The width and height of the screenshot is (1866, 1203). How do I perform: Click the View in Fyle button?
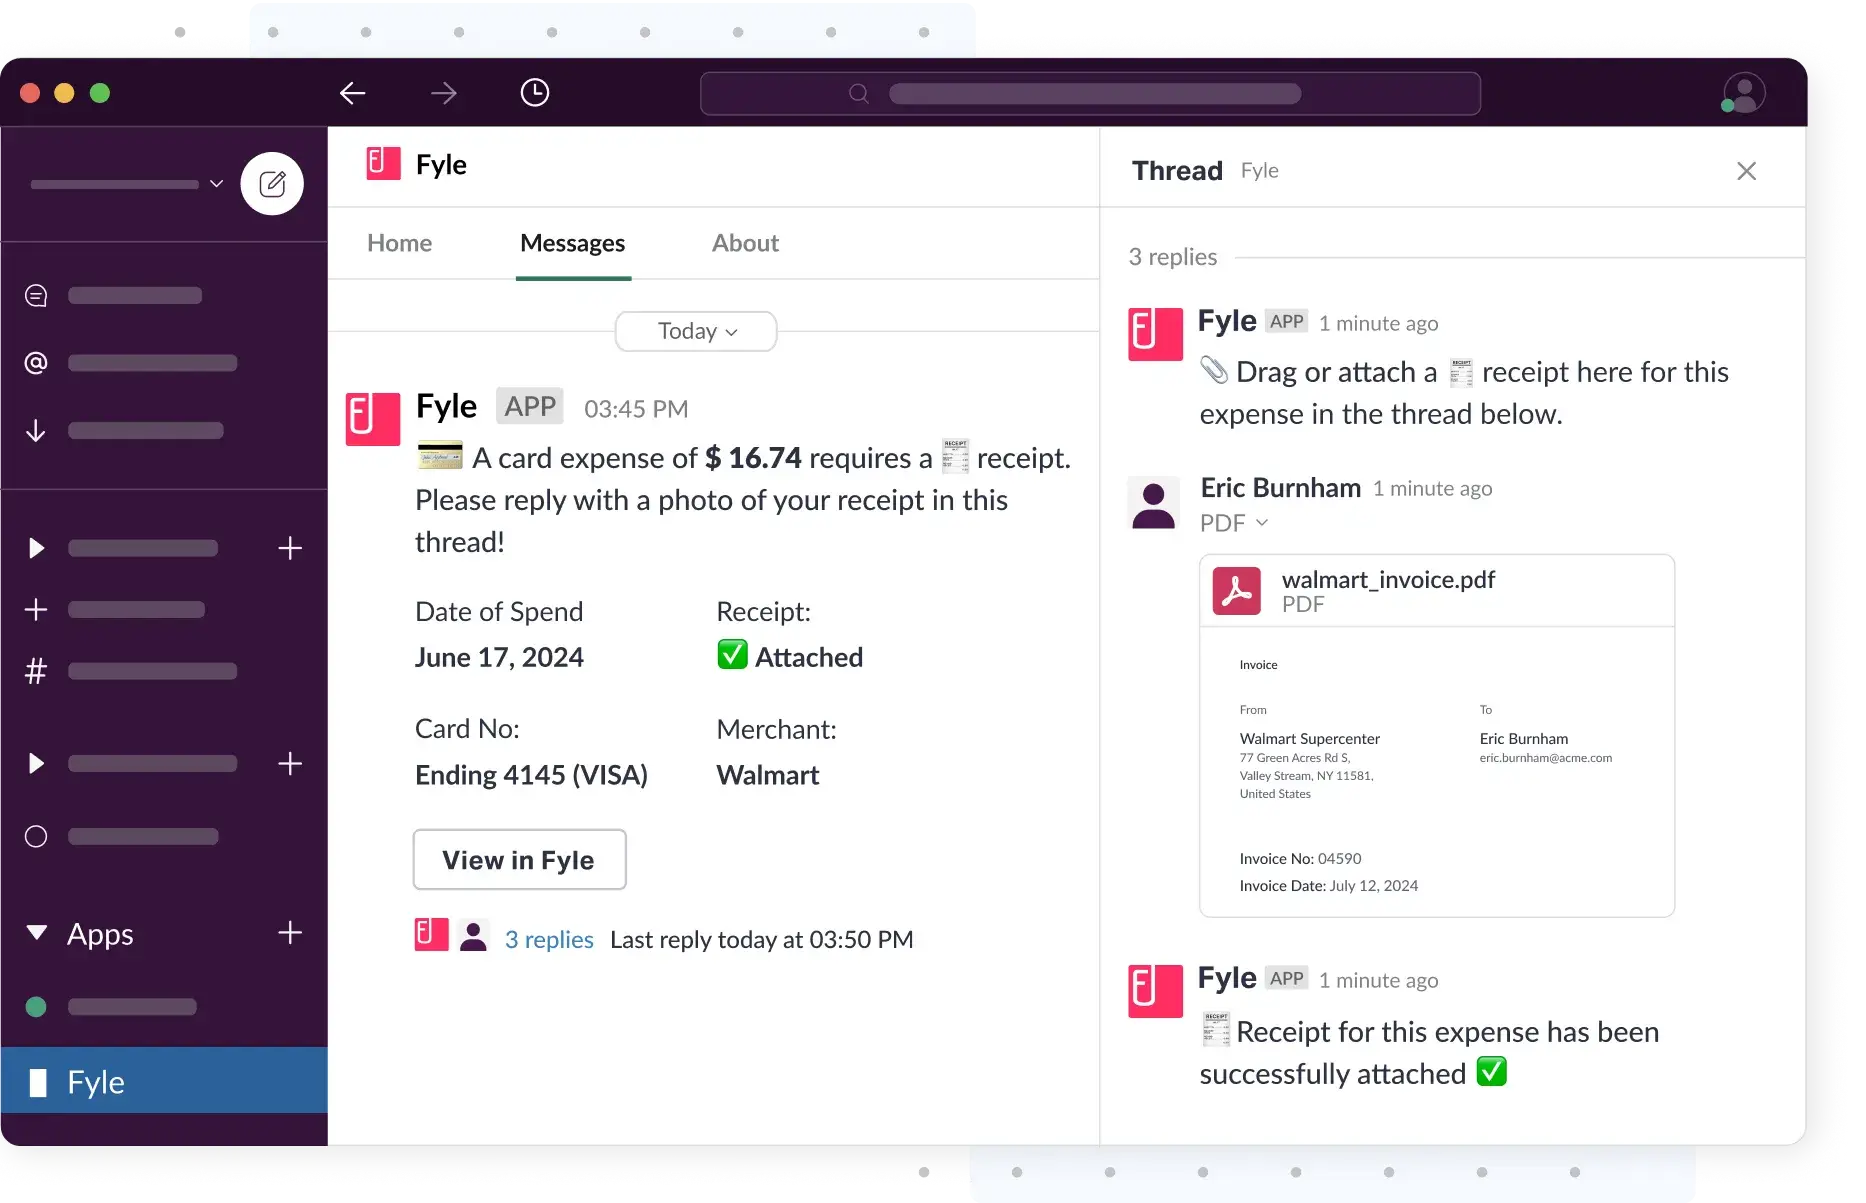pyautogui.click(x=519, y=860)
